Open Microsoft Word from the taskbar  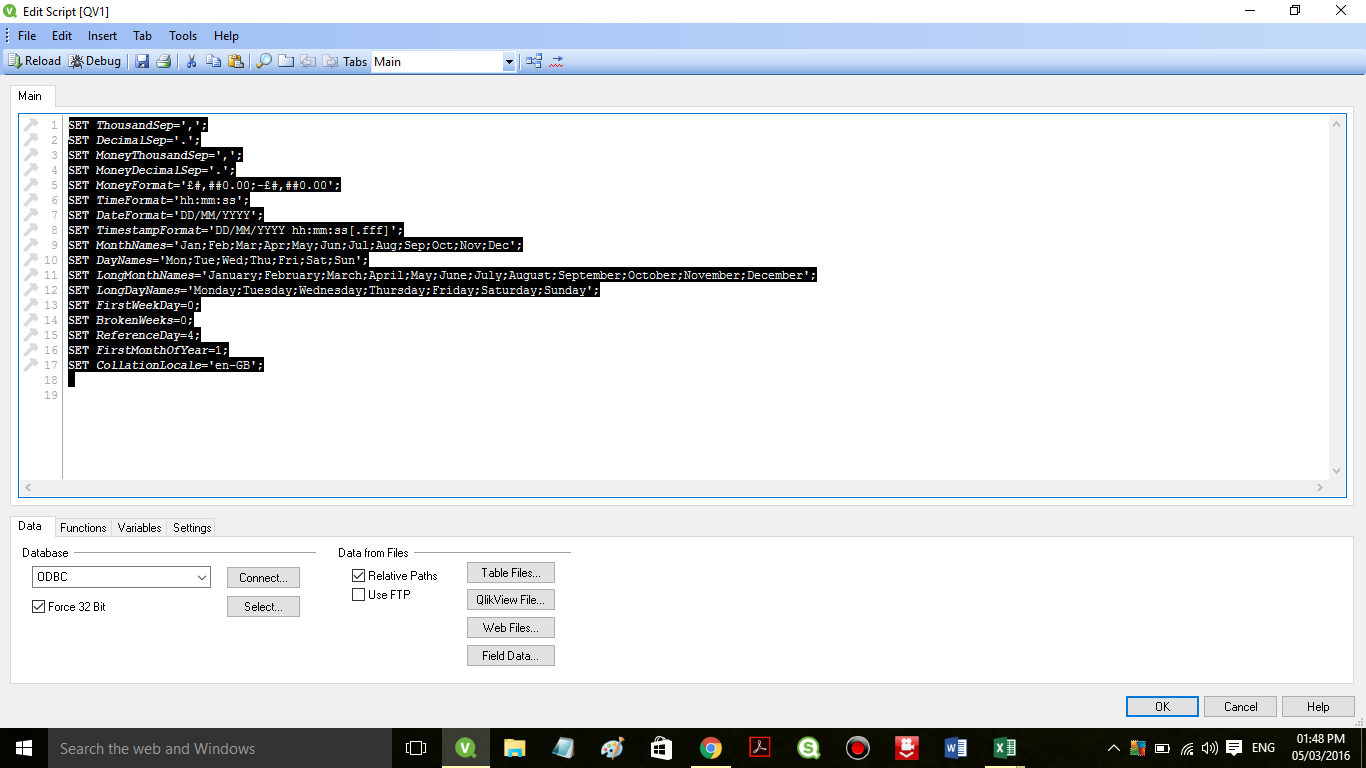(x=955, y=748)
